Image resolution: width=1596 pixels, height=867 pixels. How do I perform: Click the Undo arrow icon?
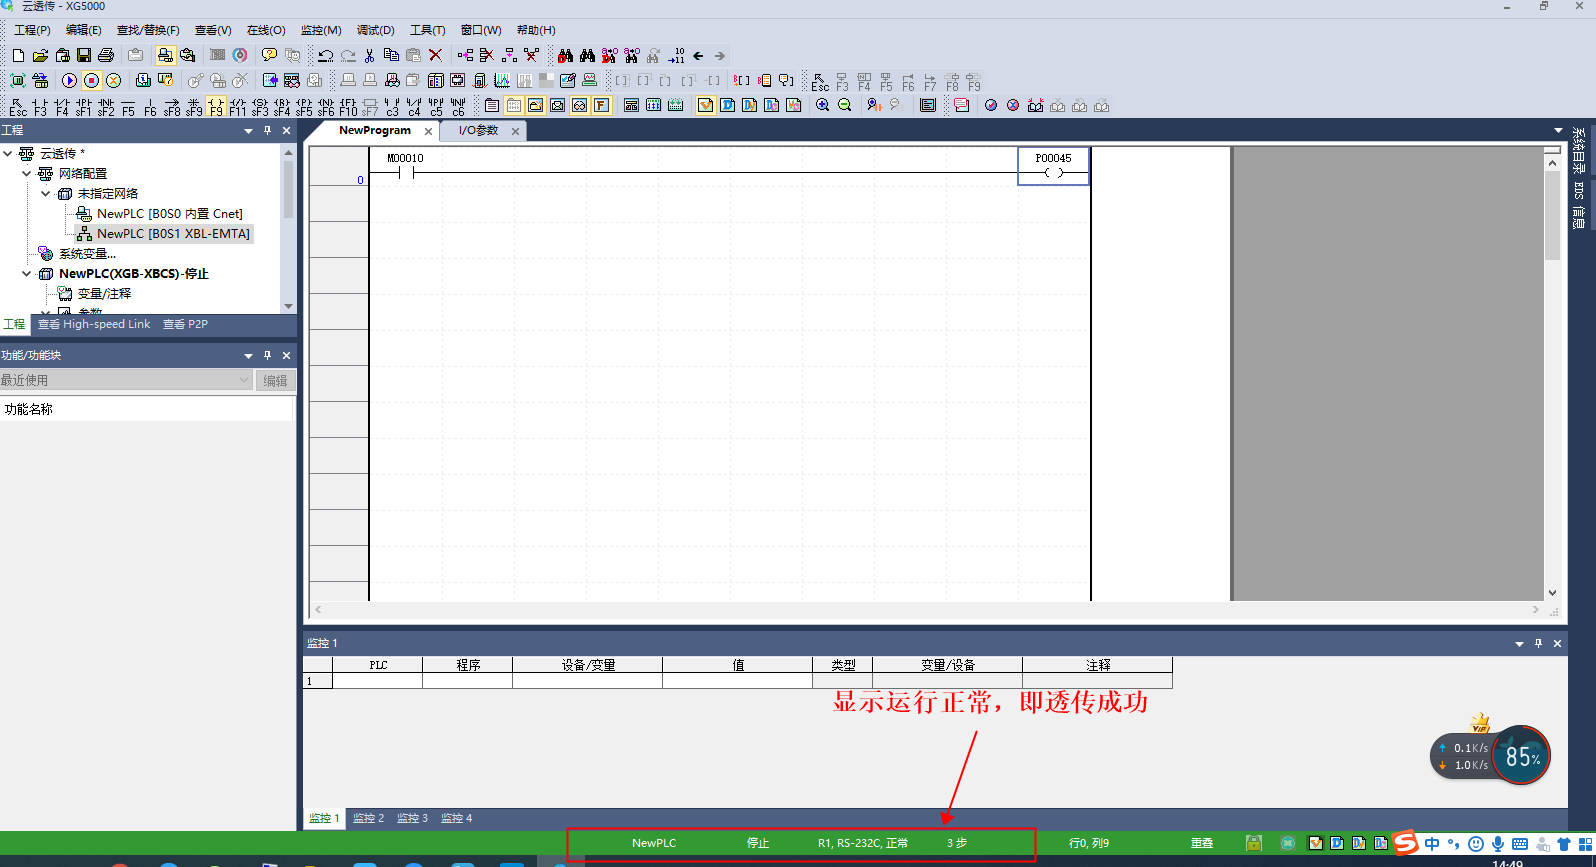325,56
